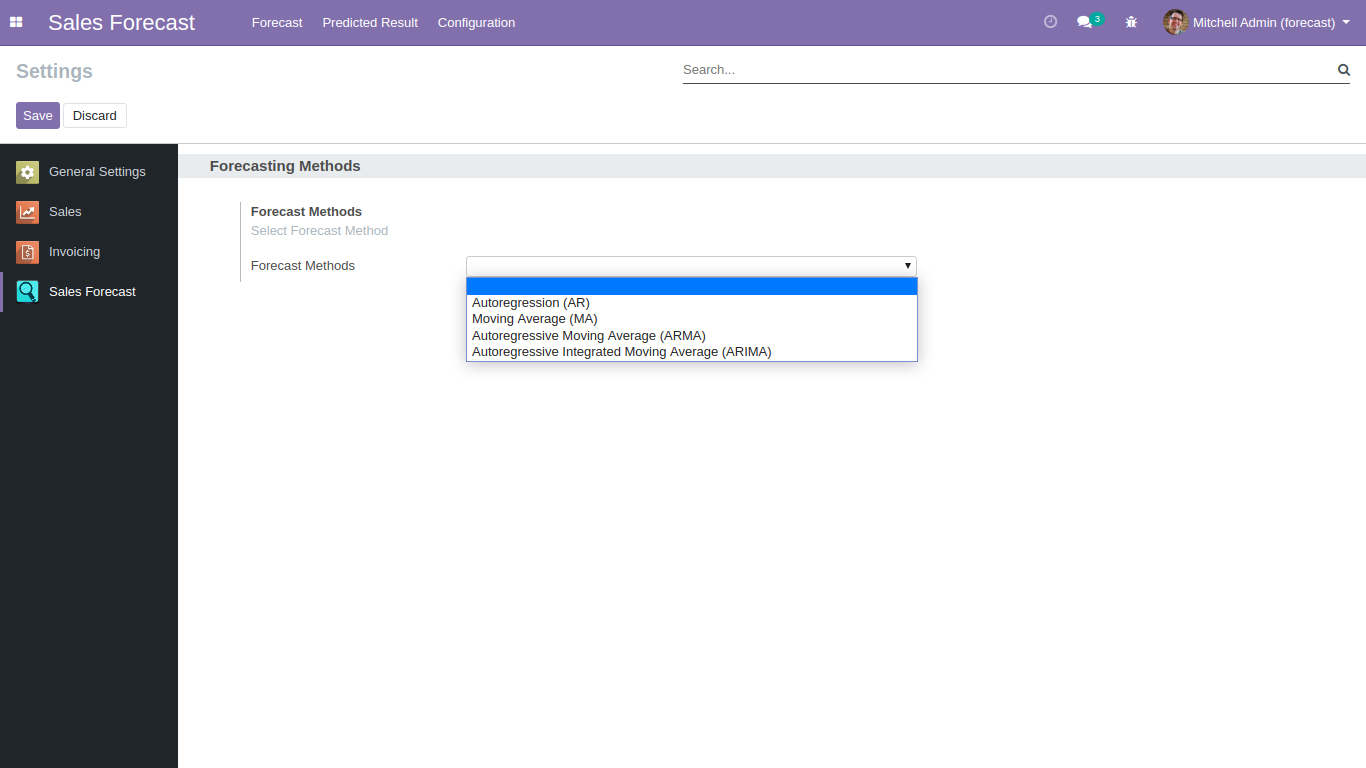
Task: Select the General Settings gear icon
Action: (27, 172)
